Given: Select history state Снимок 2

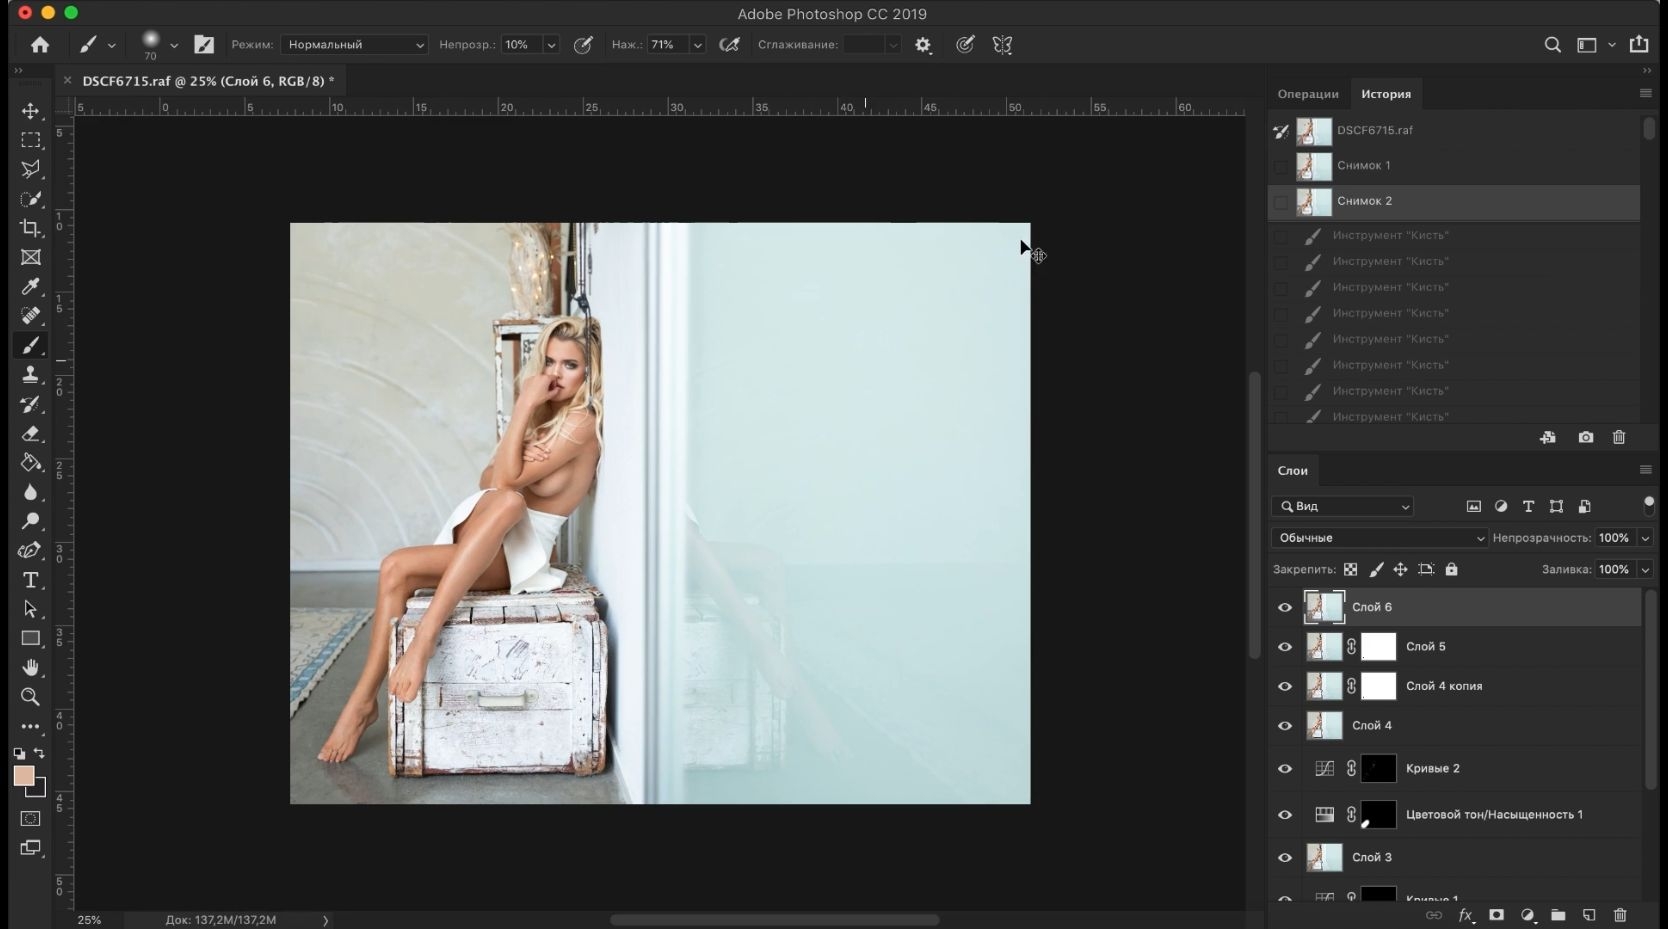Looking at the screenshot, I should pos(1454,202).
